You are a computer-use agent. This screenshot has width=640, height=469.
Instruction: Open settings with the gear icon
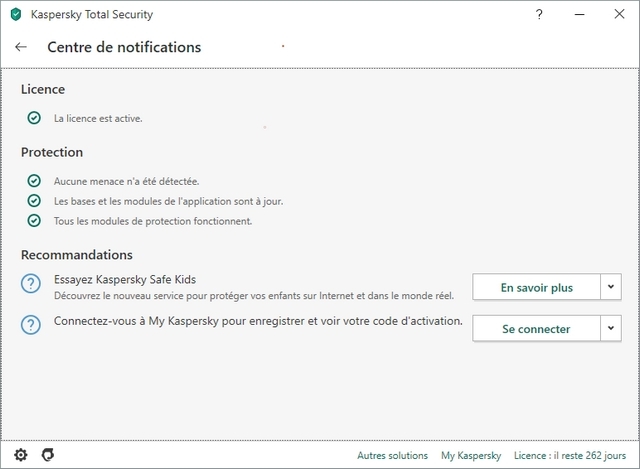click(21, 455)
